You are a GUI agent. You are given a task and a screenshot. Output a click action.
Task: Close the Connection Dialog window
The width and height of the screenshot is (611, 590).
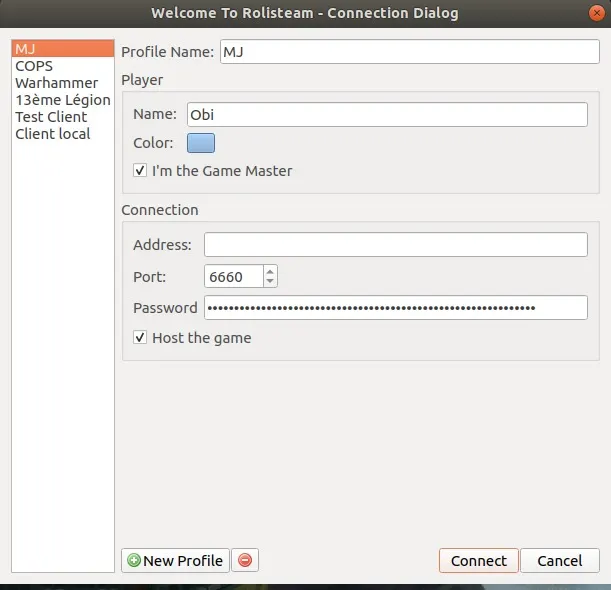point(596,13)
